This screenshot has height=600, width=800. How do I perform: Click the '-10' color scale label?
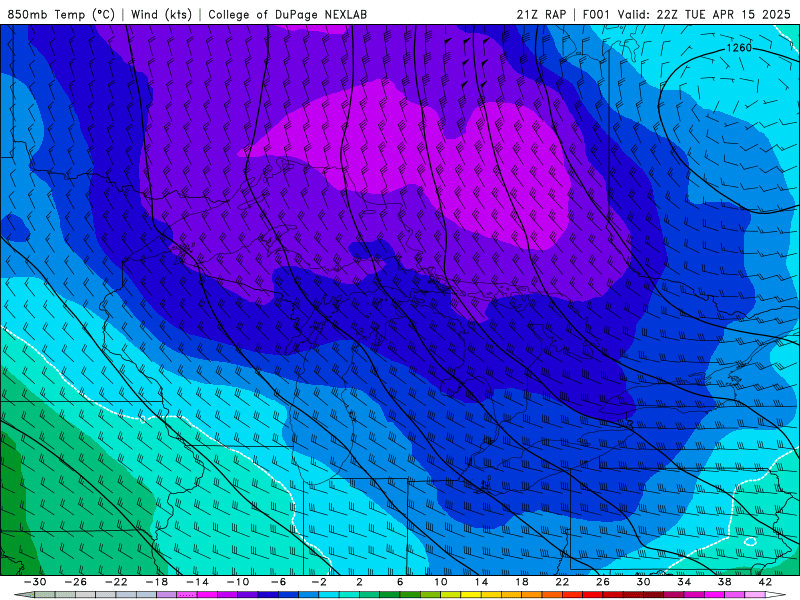pyautogui.click(x=238, y=582)
